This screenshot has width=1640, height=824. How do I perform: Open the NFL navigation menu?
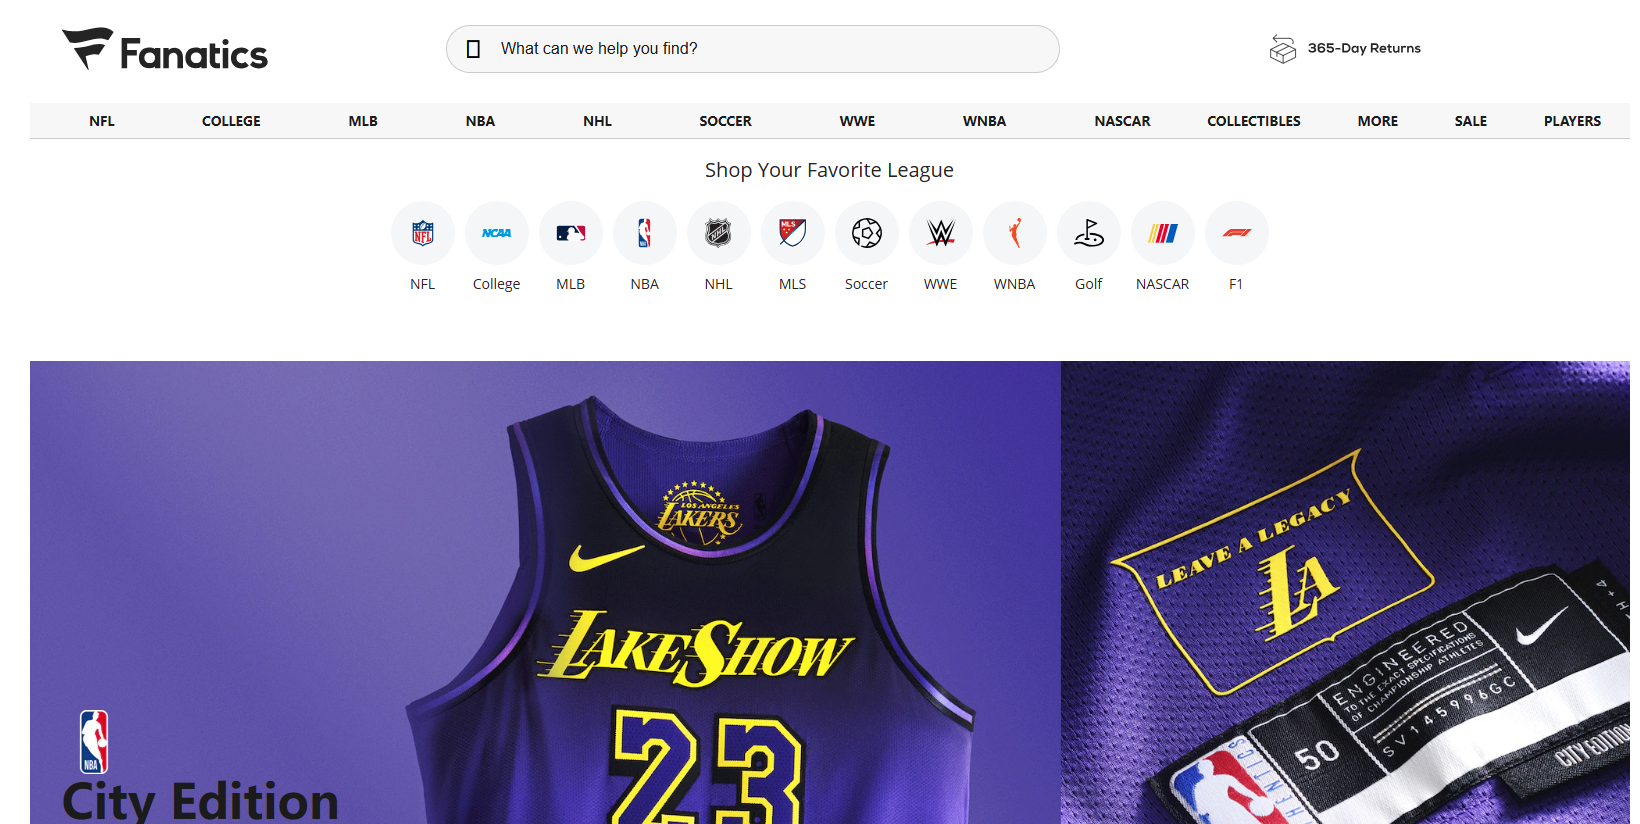[102, 121]
